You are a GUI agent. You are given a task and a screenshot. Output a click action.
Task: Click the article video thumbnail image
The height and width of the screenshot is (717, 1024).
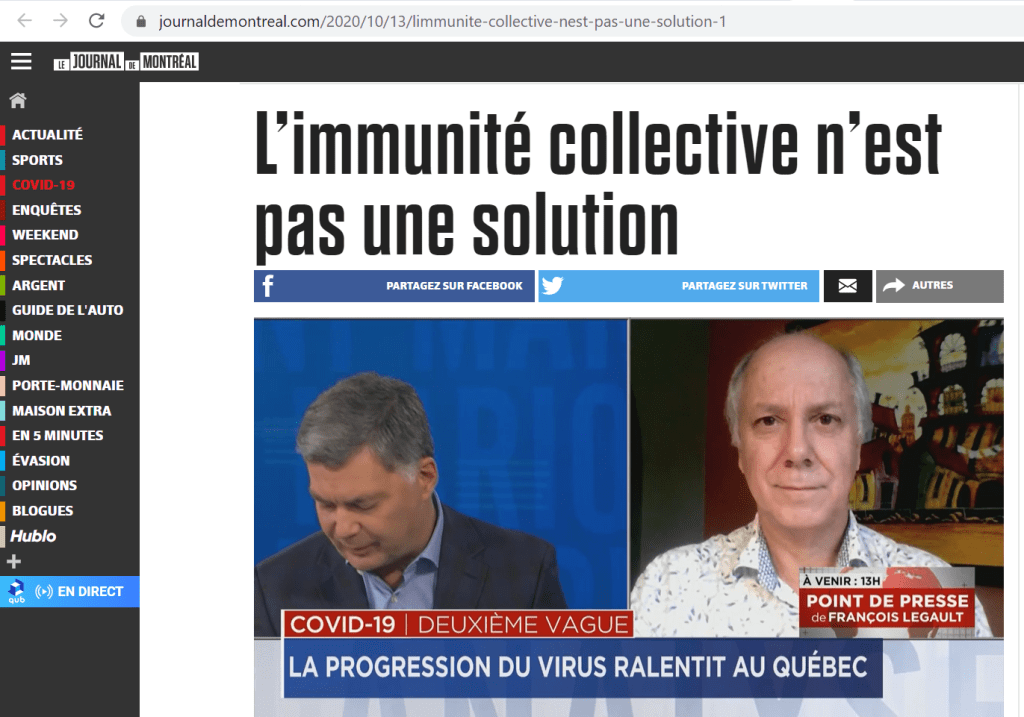click(629, 517)
